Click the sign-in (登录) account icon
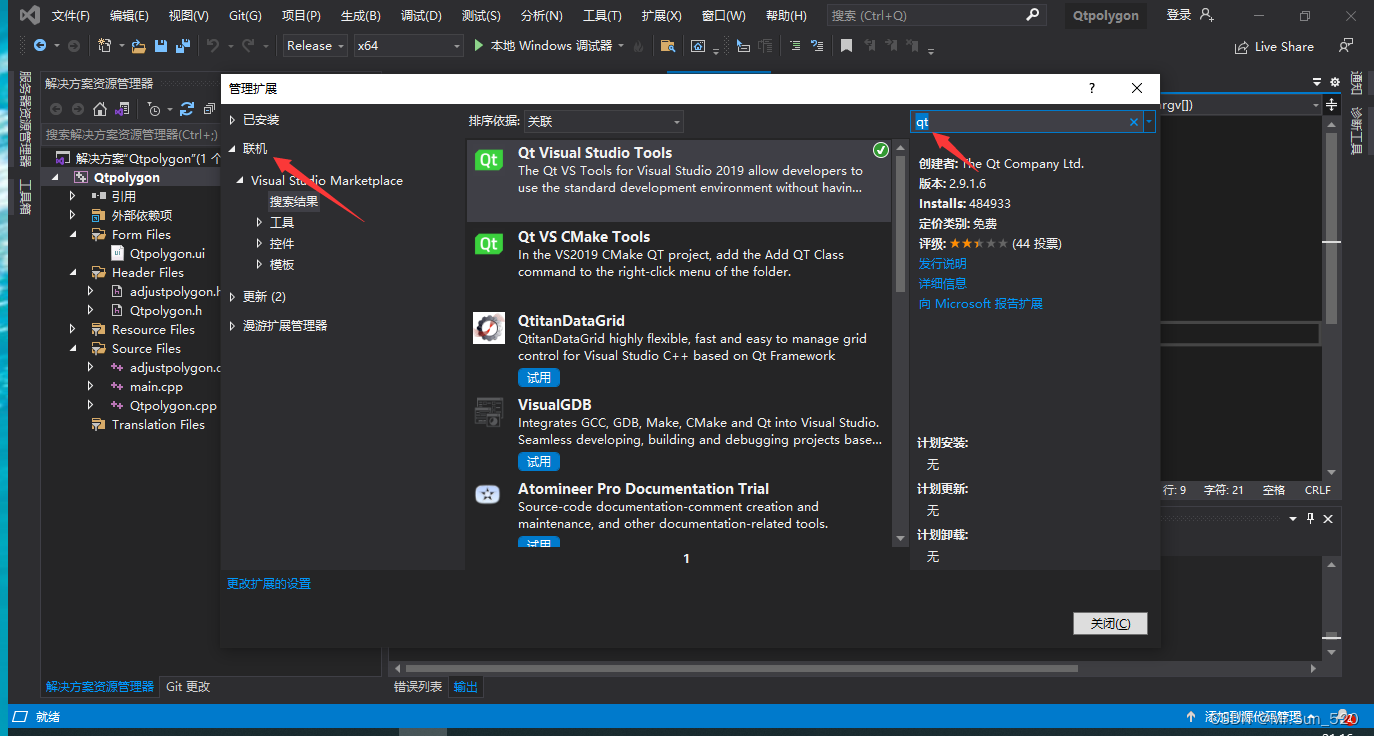This screenshot has height=736, width=1374. 1206,15
